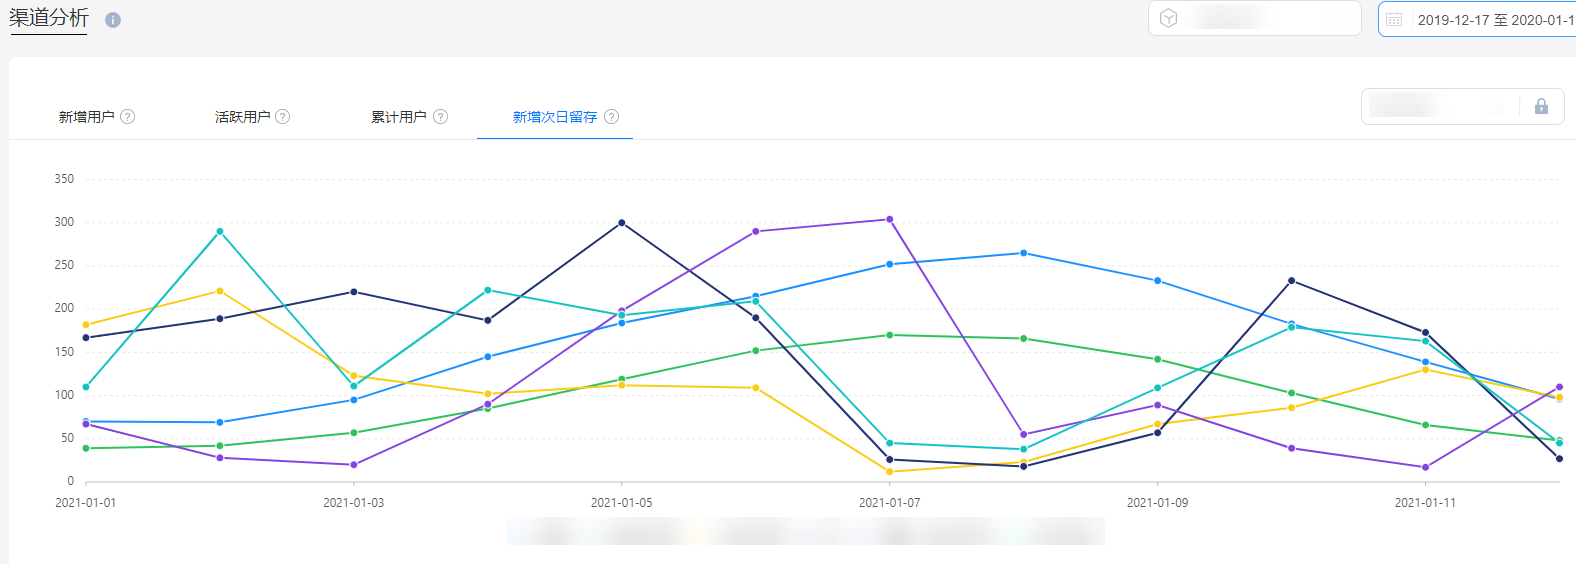Click the question mark beside 活跃用户
Viewport: 1576px width, 564px height.
coord(283,117)
